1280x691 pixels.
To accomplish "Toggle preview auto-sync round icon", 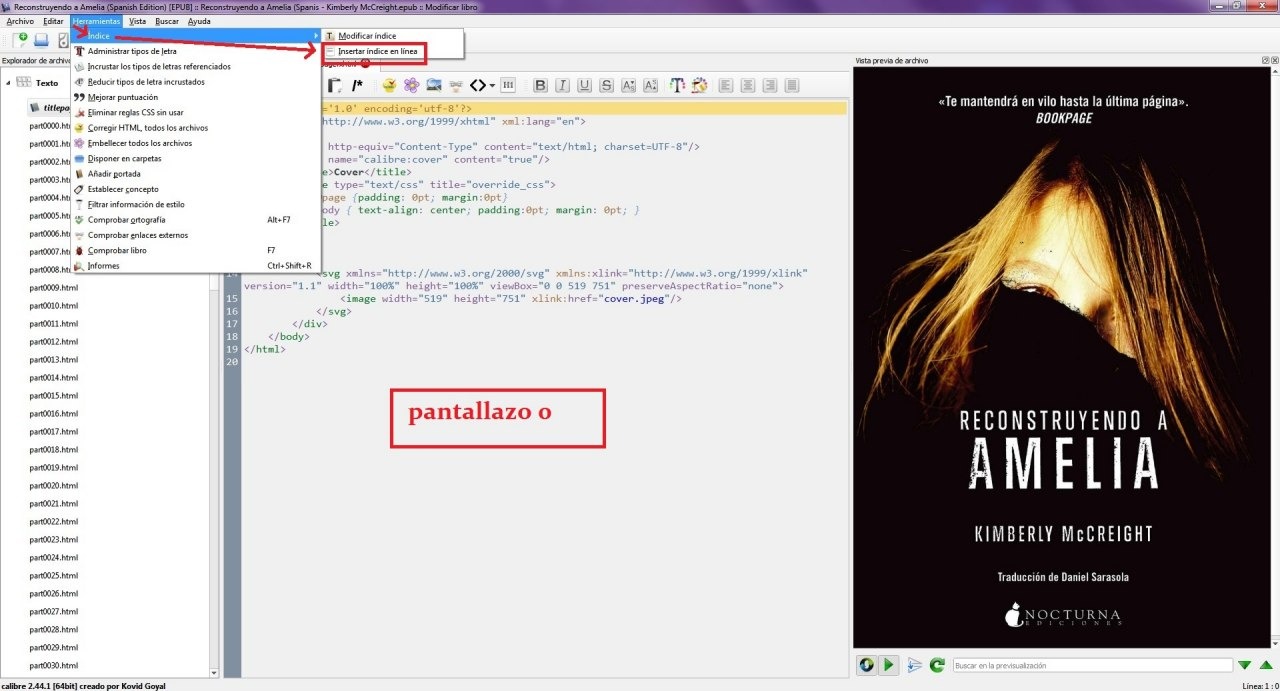I will [x=867, y=664].
